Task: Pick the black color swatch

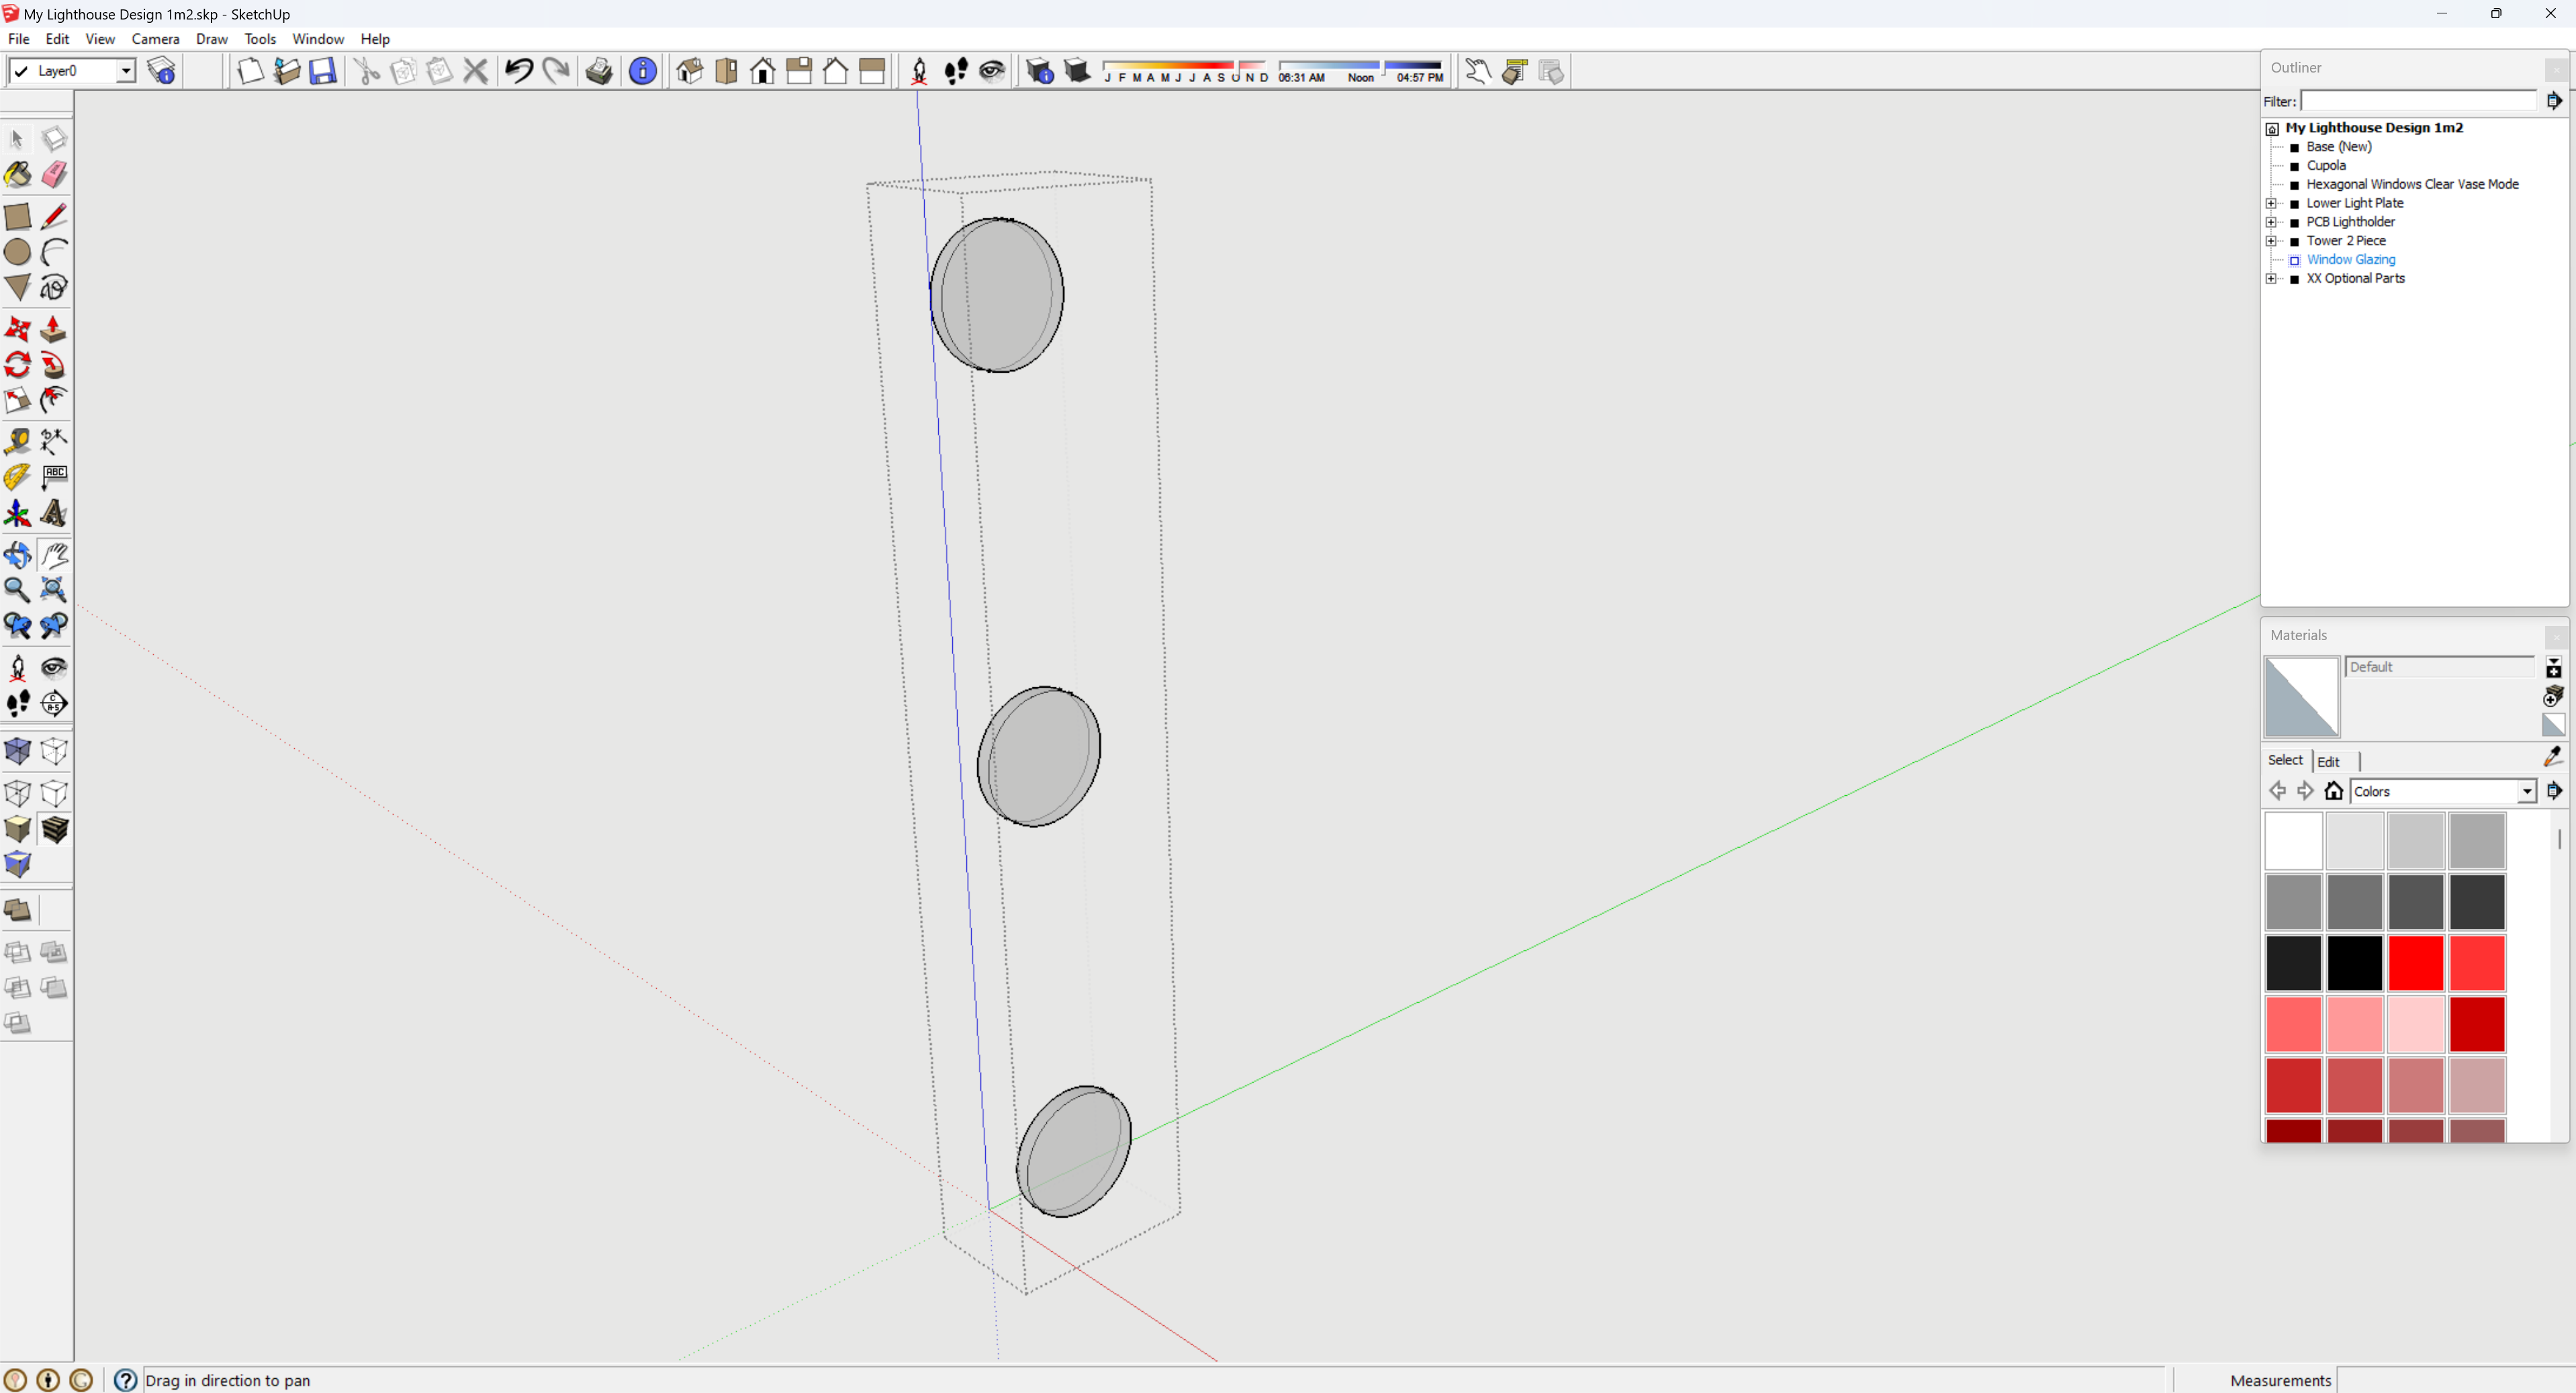Action: click(2355, 963)
